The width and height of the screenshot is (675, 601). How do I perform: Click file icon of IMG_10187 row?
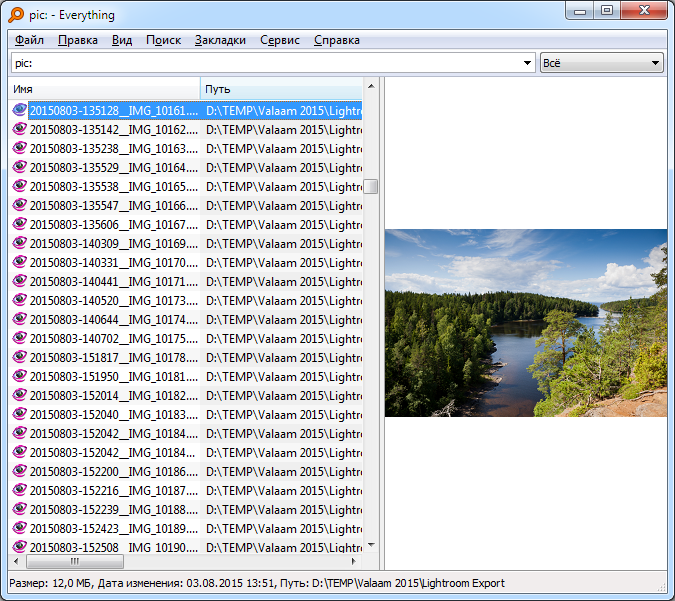pyautogui.click(x=19, y=489)
